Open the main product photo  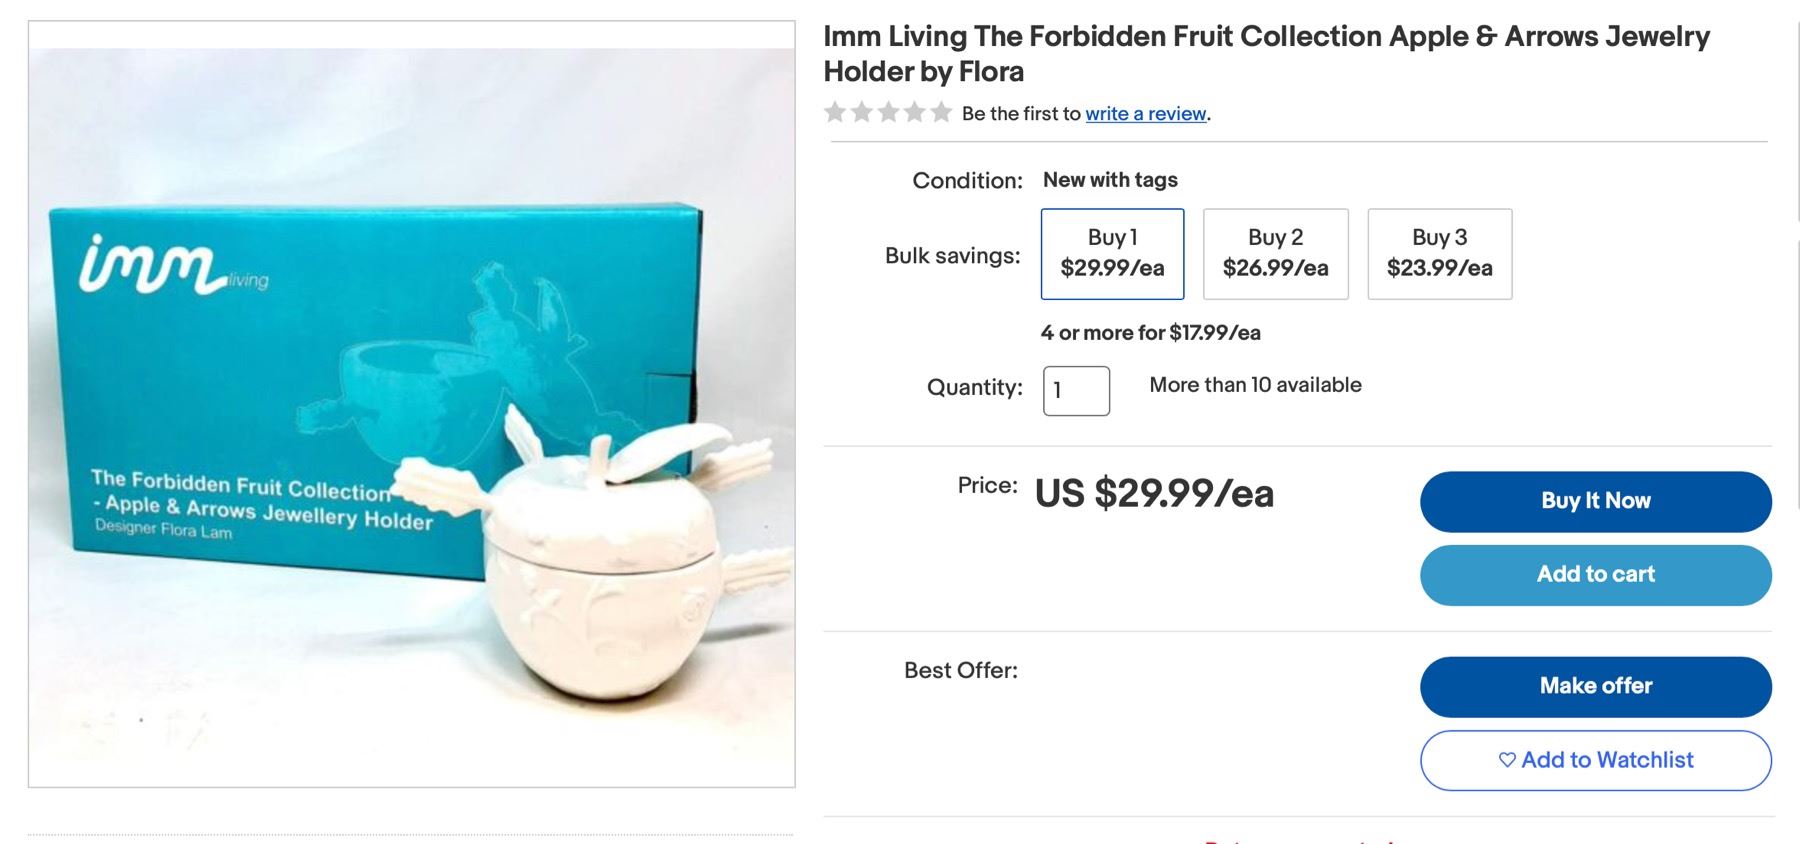tap(412, 404)
